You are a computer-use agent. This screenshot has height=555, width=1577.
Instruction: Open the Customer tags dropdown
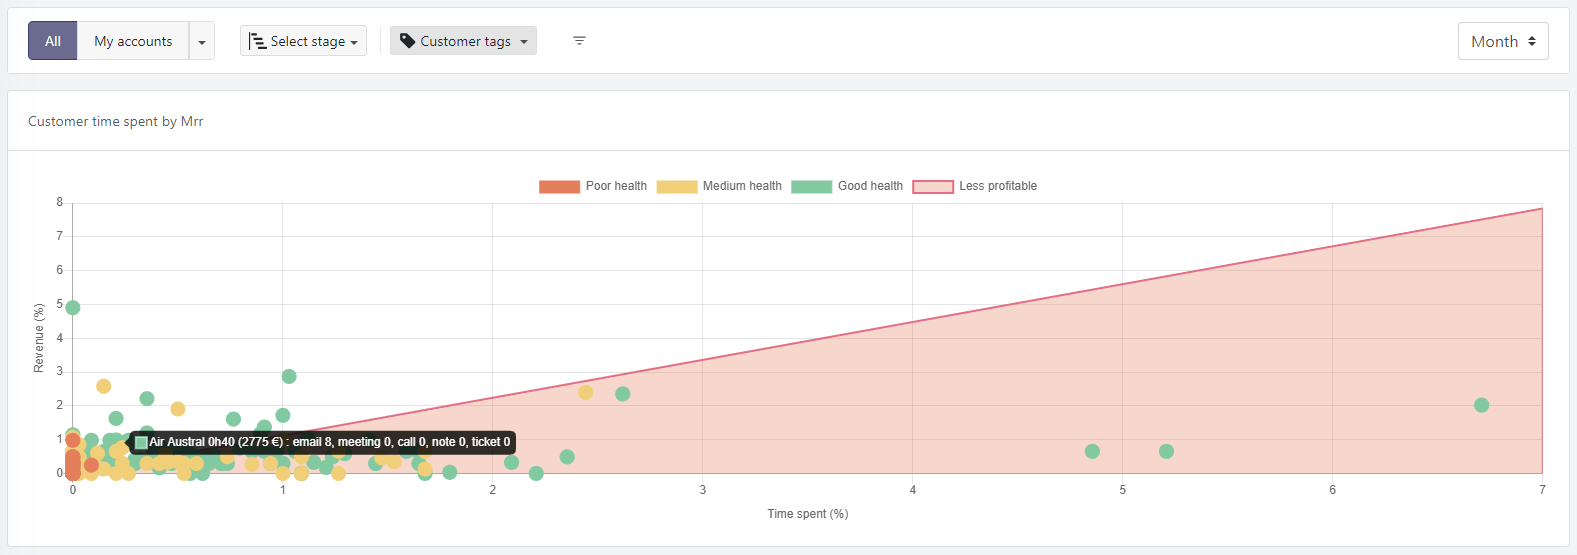[x=464, y=41]
